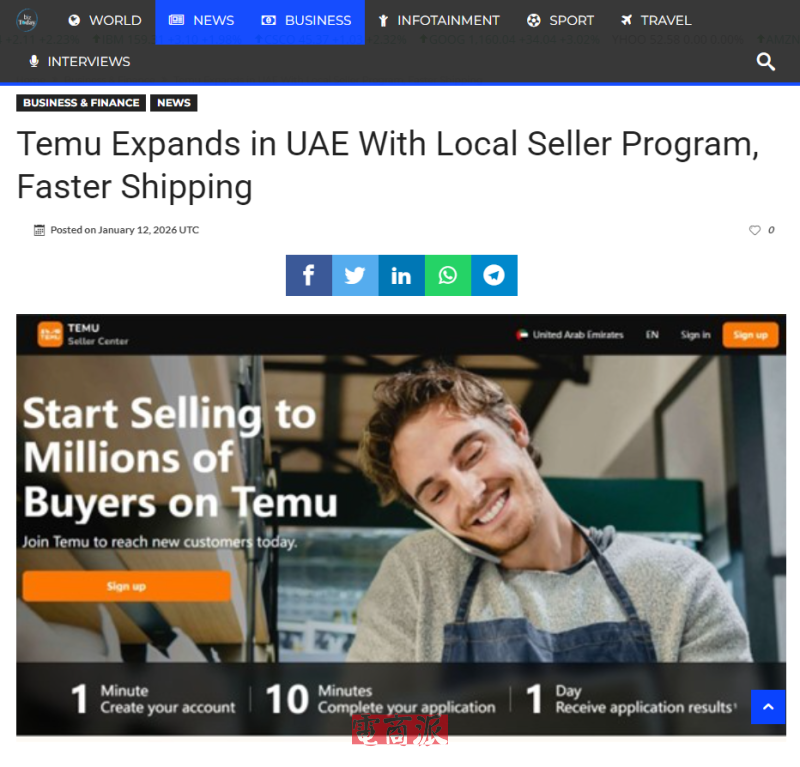Select the Business & Finance category tag

pyautogui.click(x=81, y=103)
